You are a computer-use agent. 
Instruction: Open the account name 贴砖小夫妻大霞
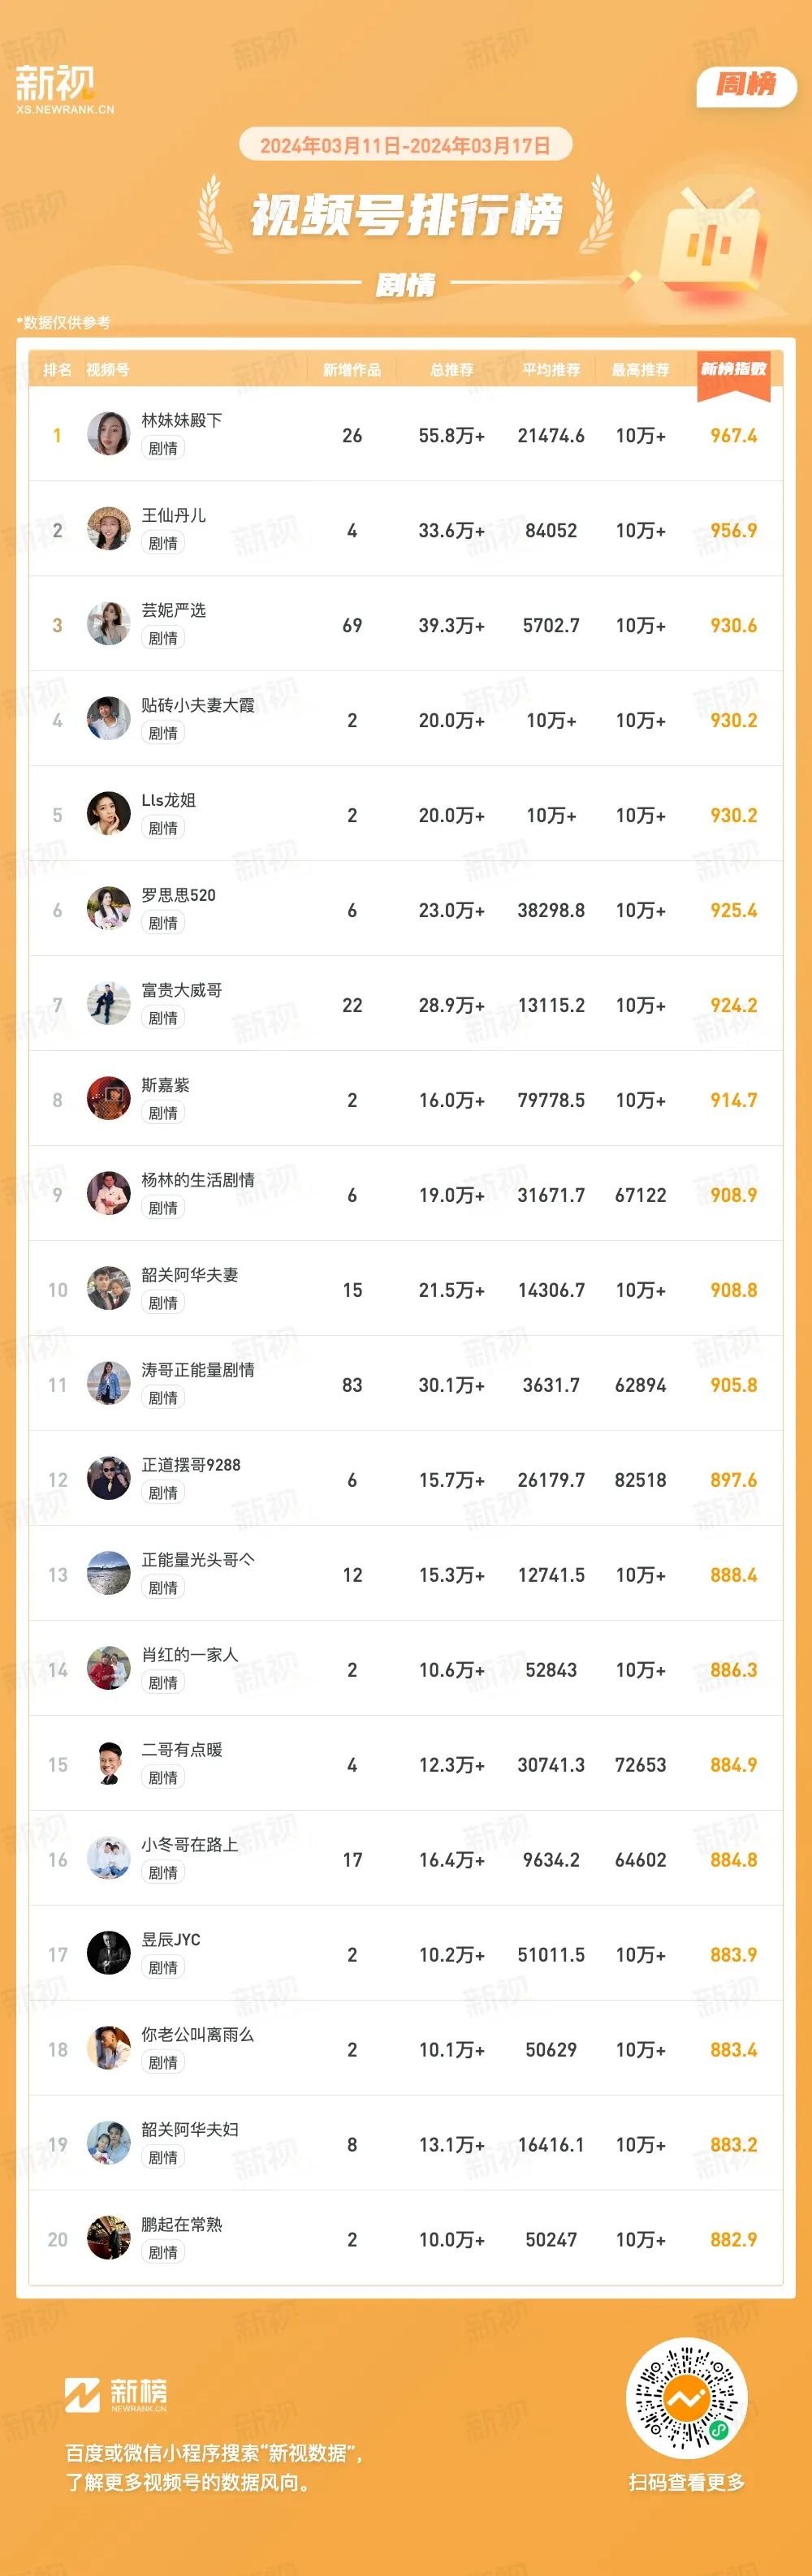(x=198, y=705)
